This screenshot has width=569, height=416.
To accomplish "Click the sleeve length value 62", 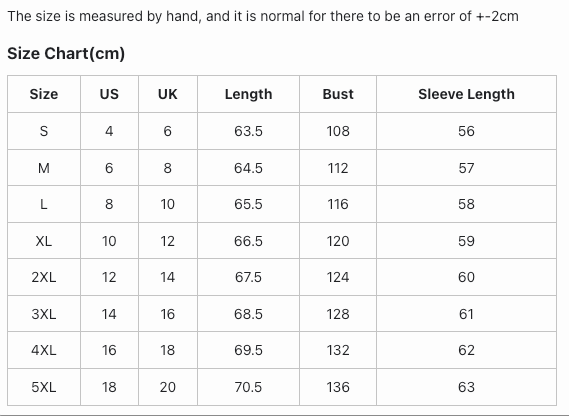I will click(x=466, y=350).
